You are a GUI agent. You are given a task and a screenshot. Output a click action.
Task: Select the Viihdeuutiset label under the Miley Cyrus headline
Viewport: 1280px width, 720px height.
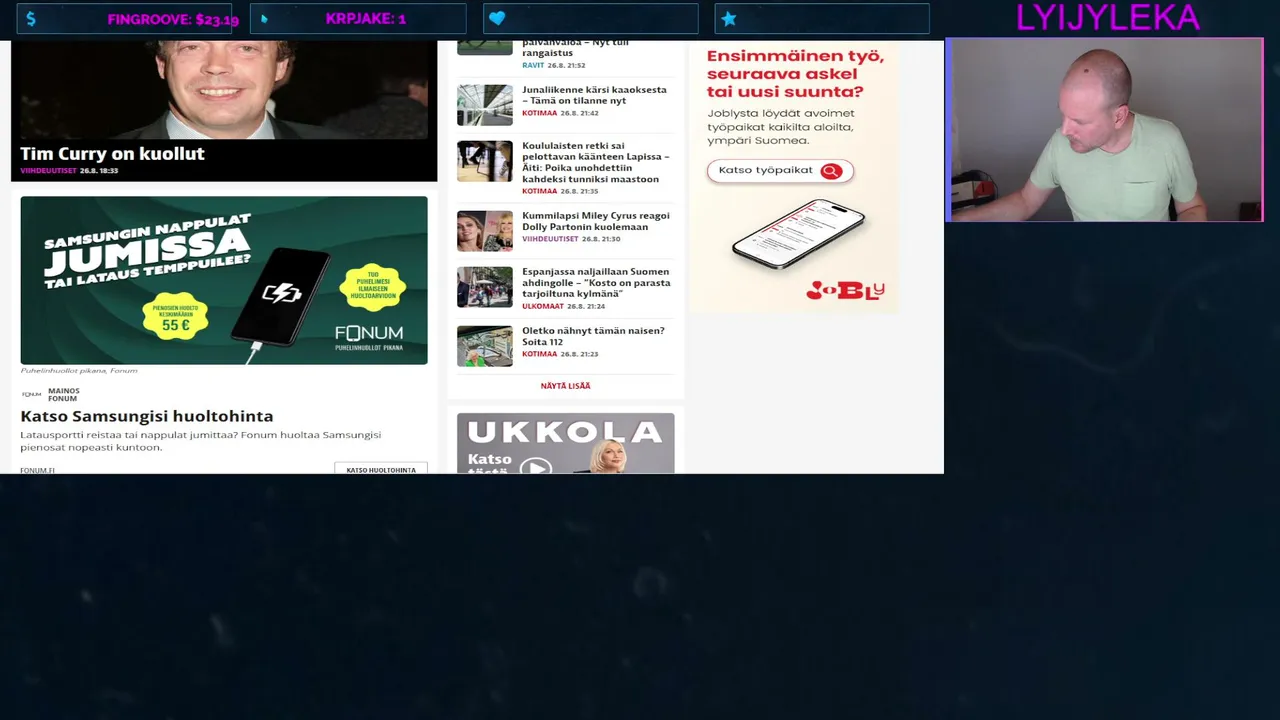pos(550,239)
